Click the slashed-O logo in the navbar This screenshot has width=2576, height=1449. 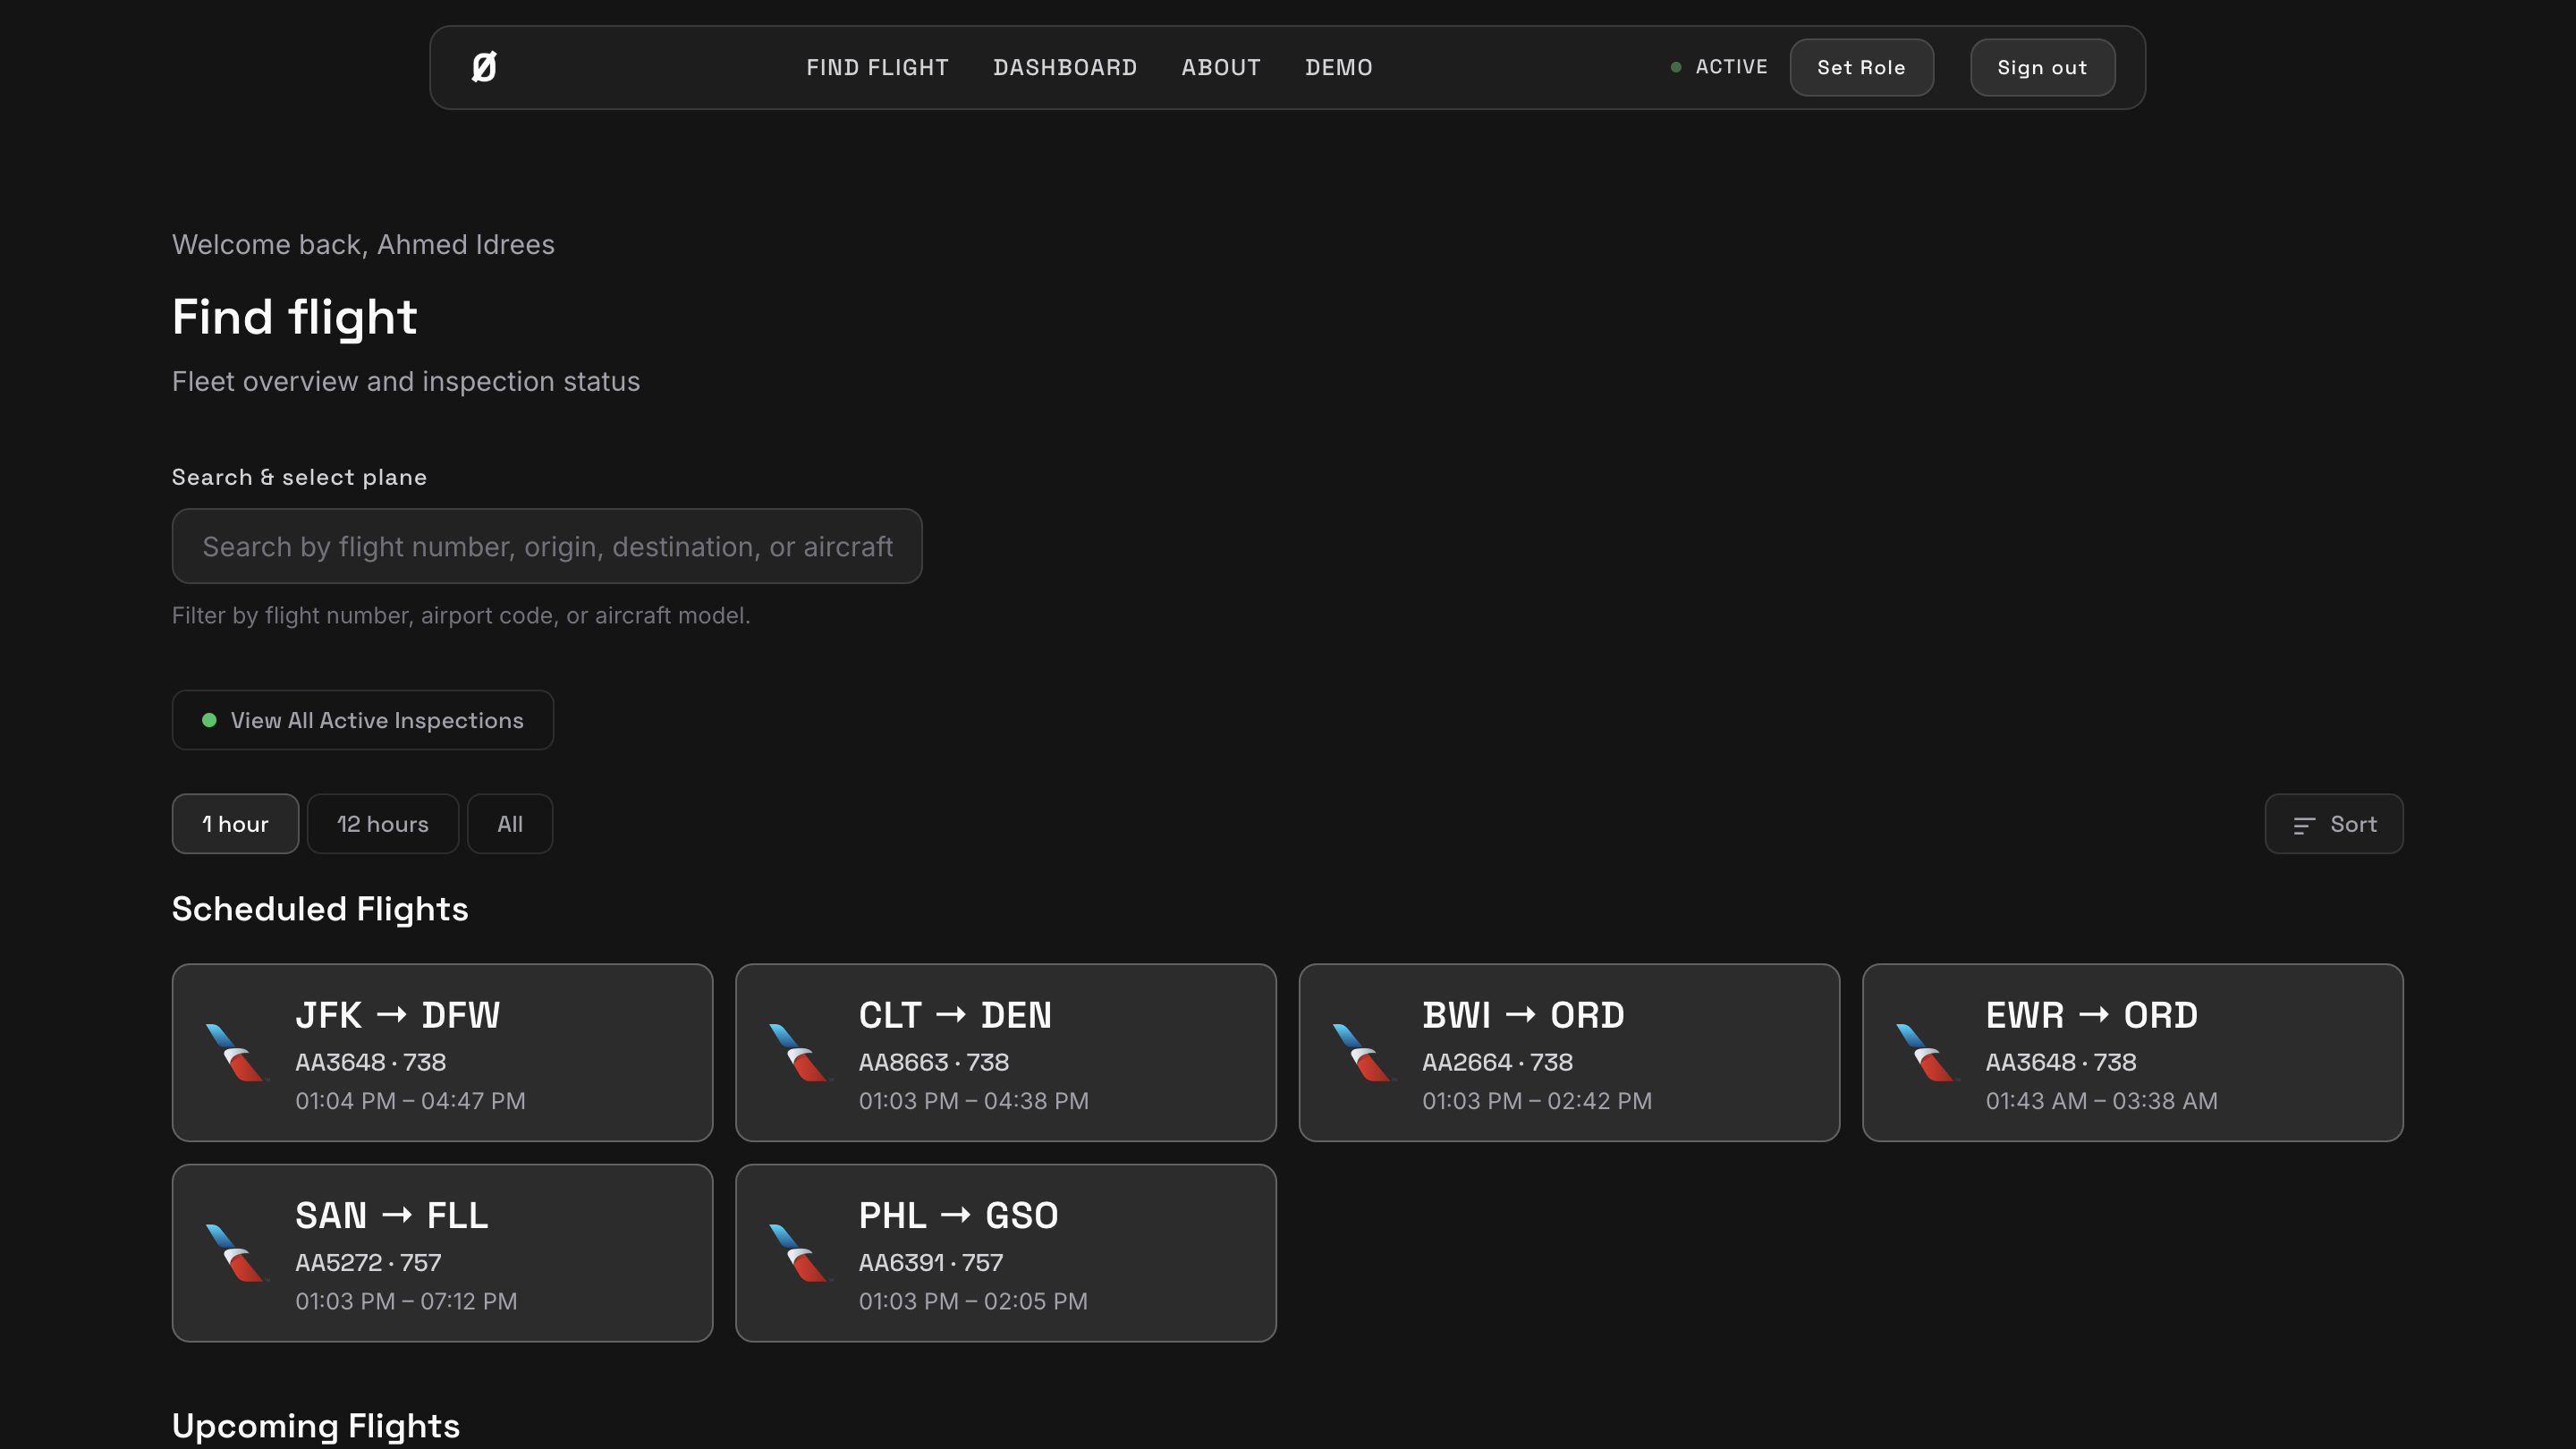(x=484, y=67)
